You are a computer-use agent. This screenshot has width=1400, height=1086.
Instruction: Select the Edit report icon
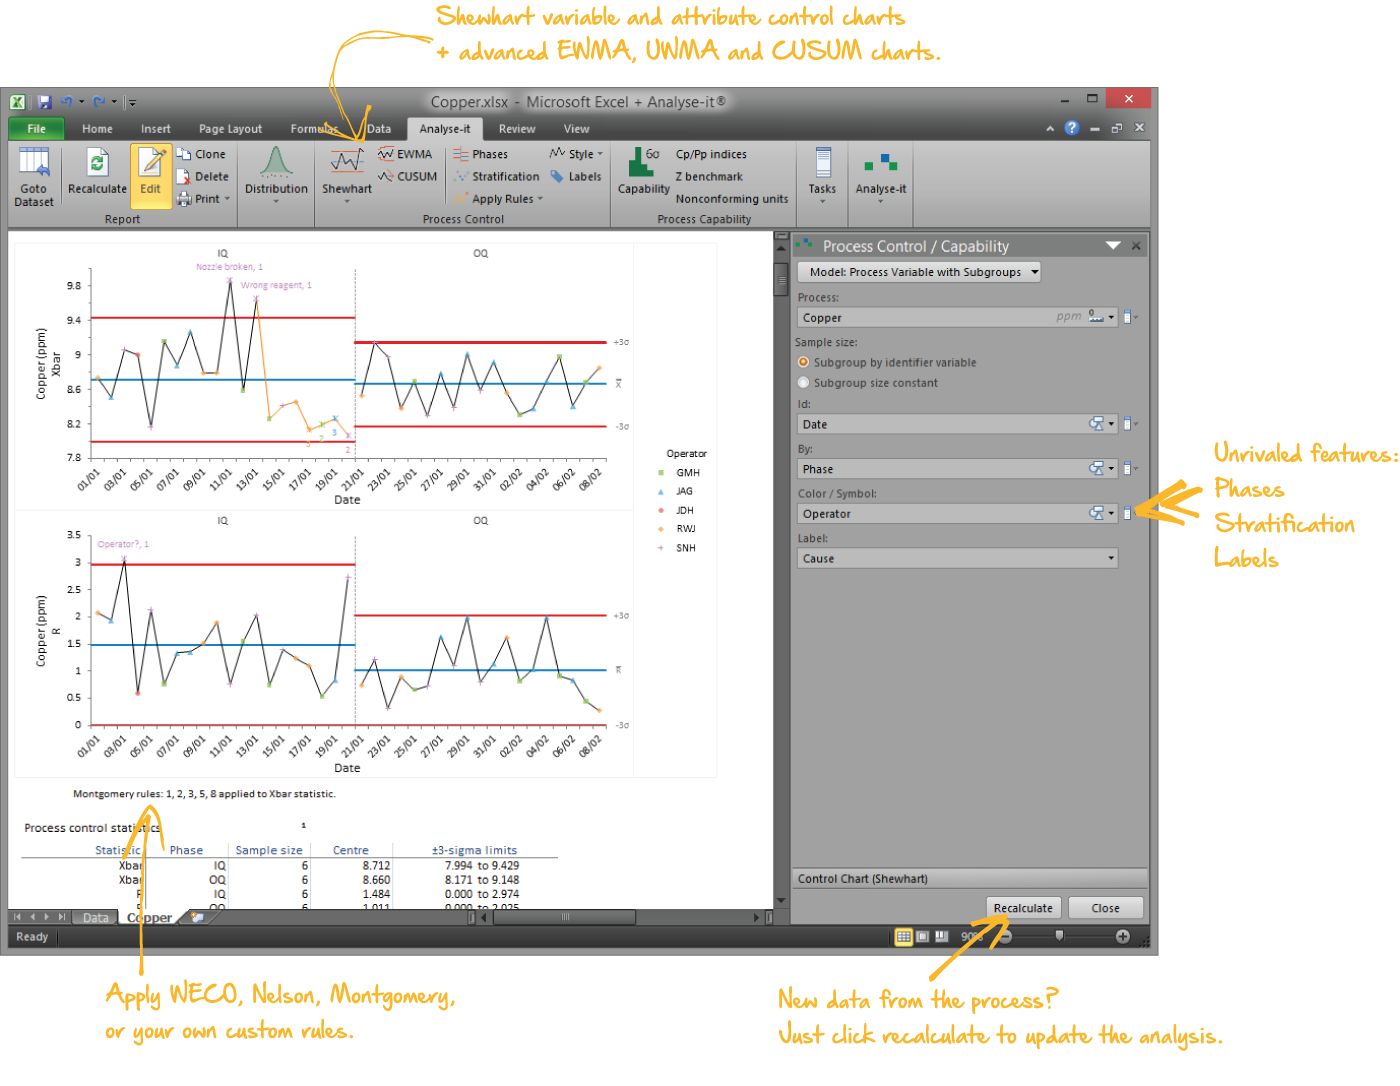(x=151, y=162)
